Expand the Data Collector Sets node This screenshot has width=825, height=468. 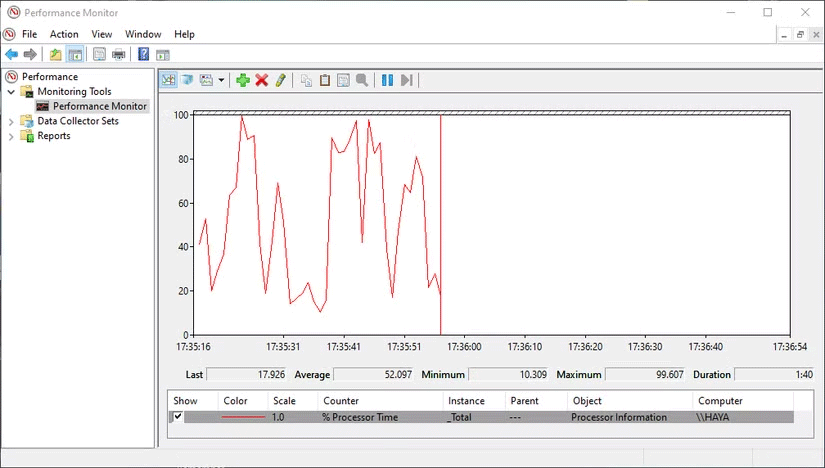tap(11, 121)
